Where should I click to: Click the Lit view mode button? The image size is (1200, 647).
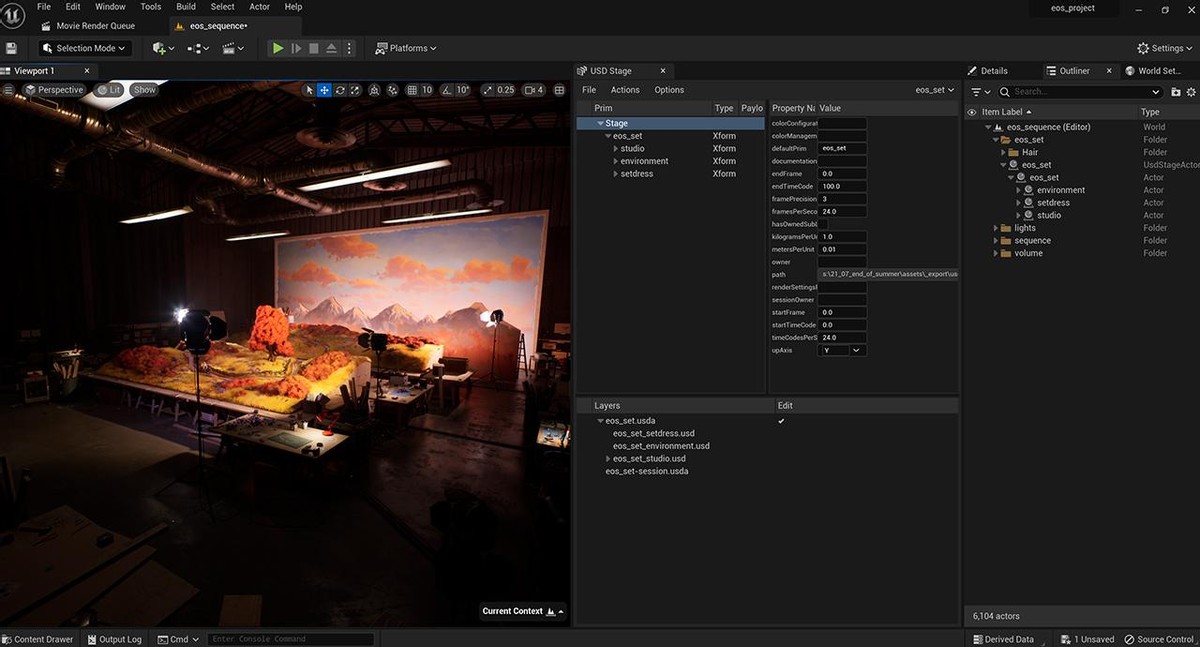pos(109,90)
